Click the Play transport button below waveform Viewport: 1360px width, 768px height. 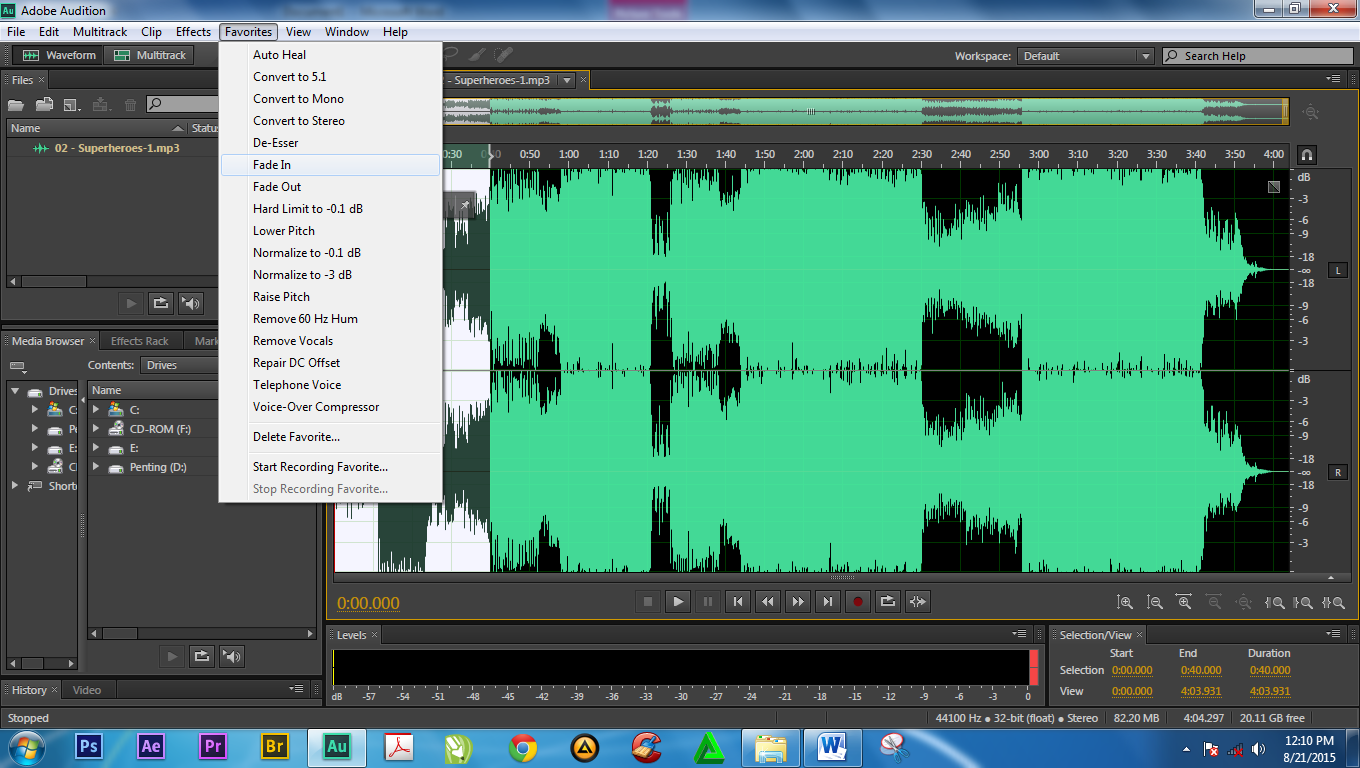point(678,601)
